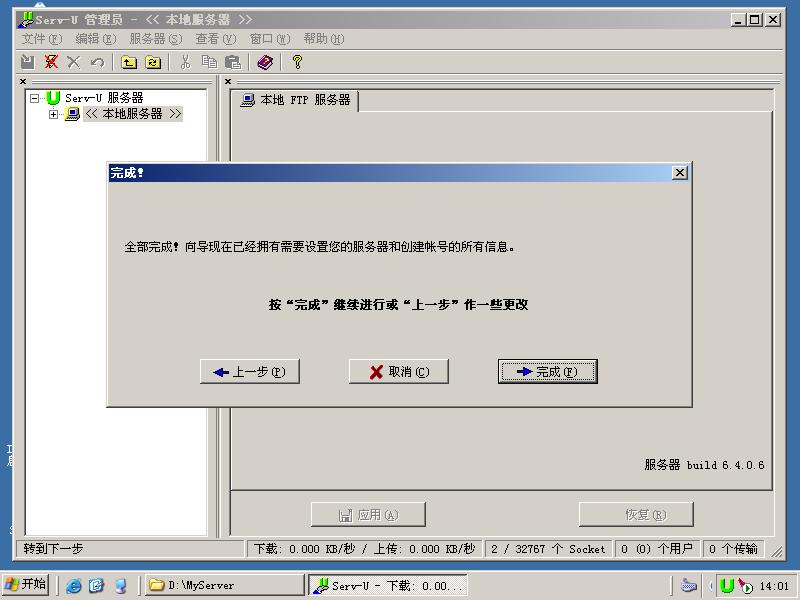Maximize the Serv-U 管理员 window
This screenshot has height=600, width=800.
click(x=755, y=20)
